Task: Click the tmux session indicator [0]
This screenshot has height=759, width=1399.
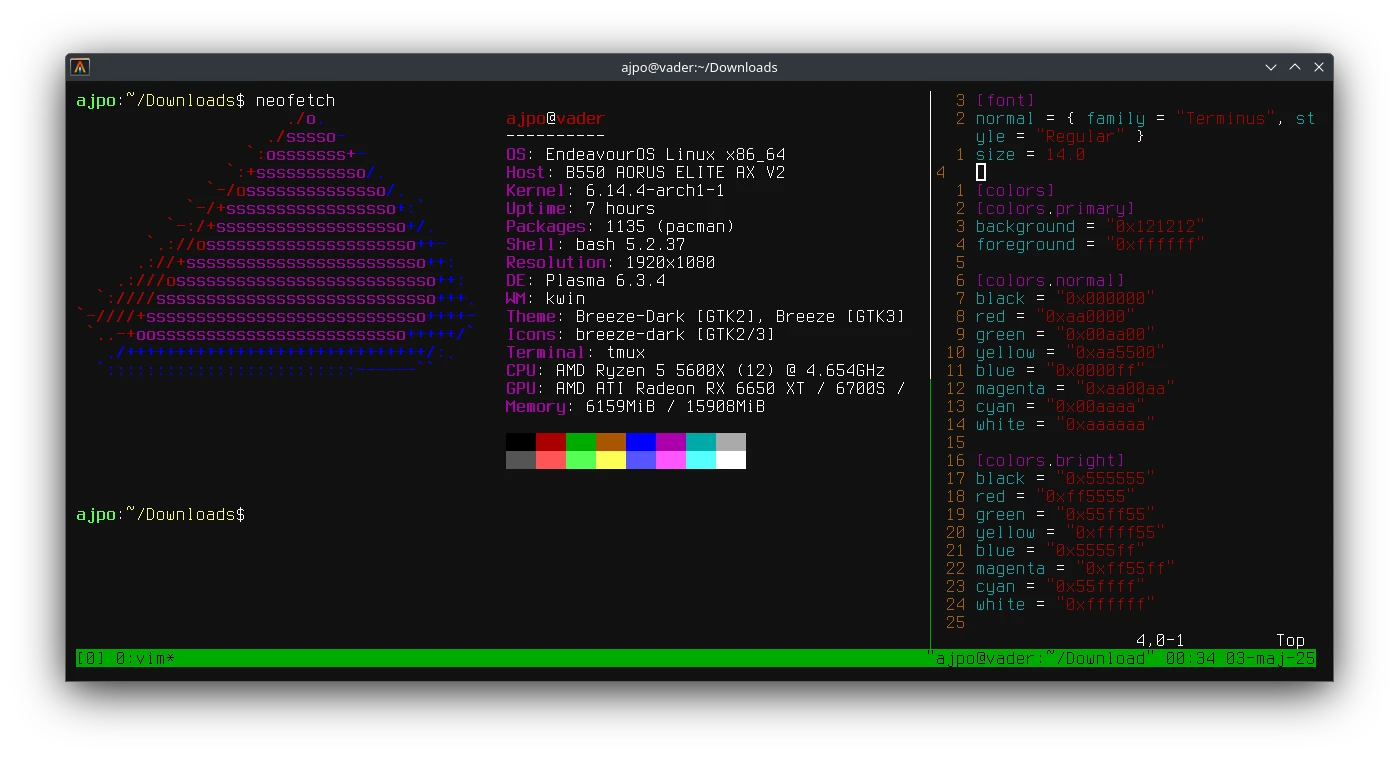Action: point(91,658)
